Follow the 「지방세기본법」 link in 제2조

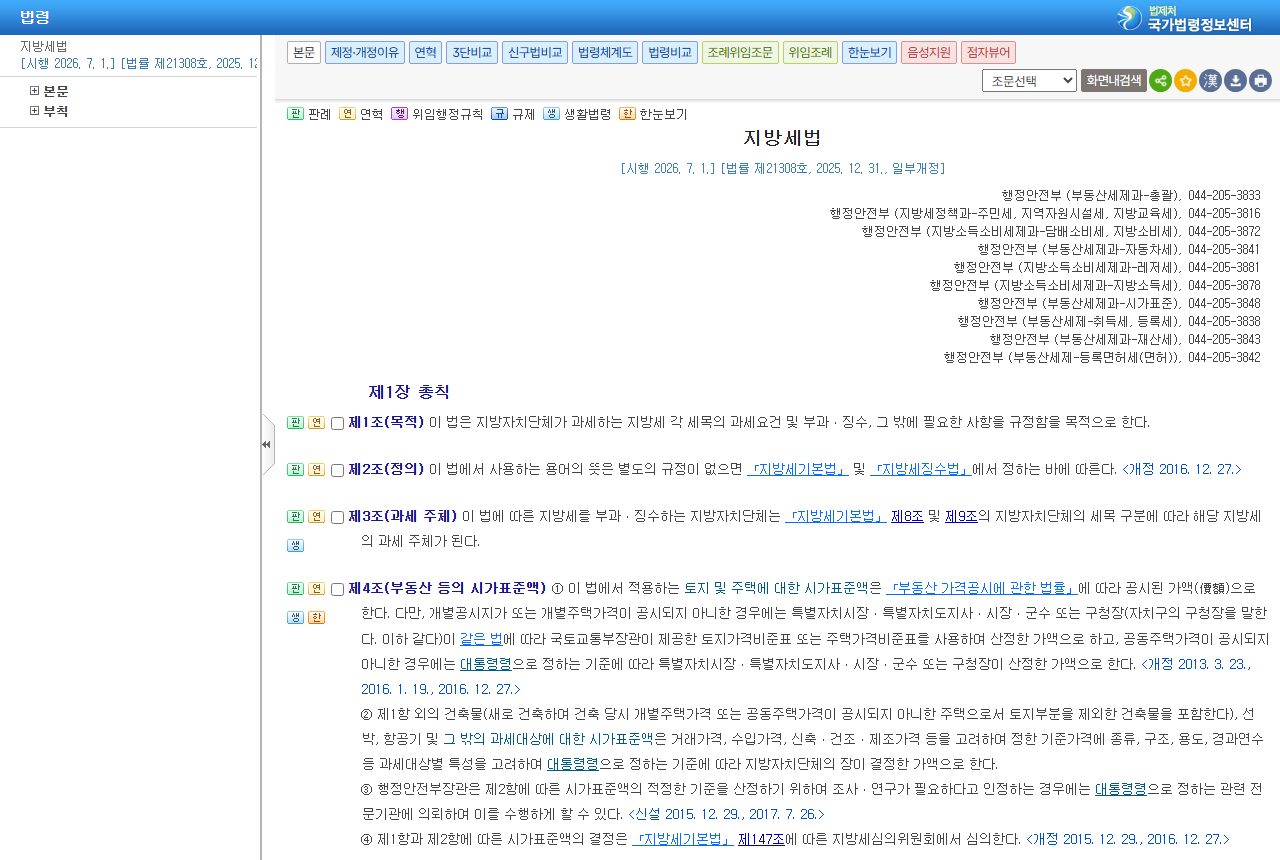(x=797, y=469)
